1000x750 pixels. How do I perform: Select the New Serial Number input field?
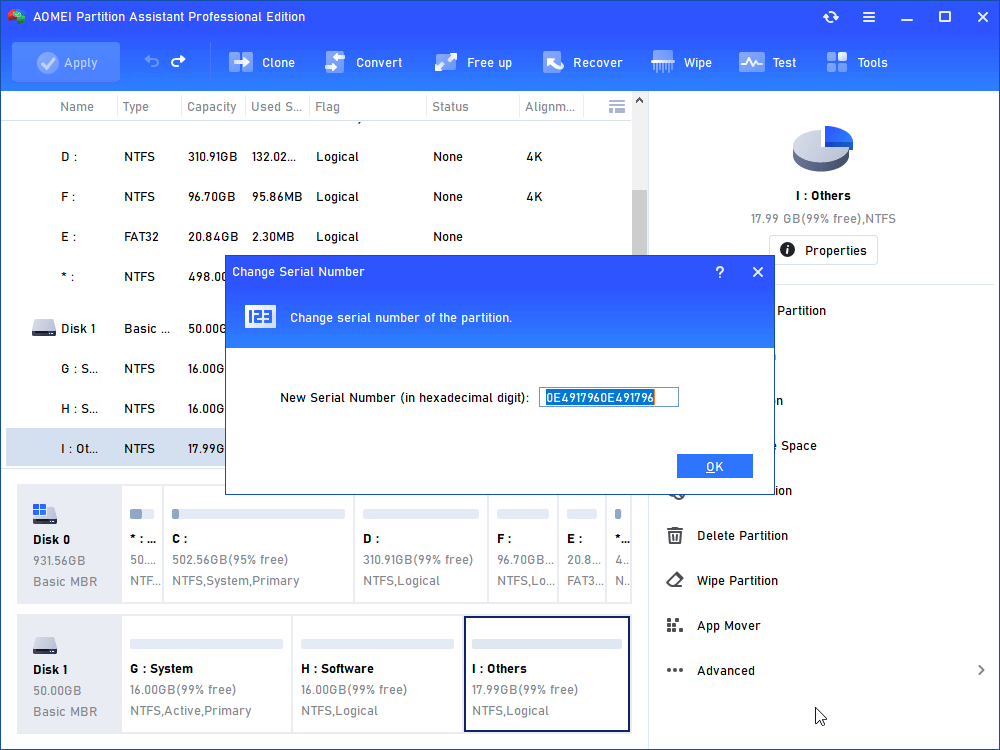click(608, 397)
